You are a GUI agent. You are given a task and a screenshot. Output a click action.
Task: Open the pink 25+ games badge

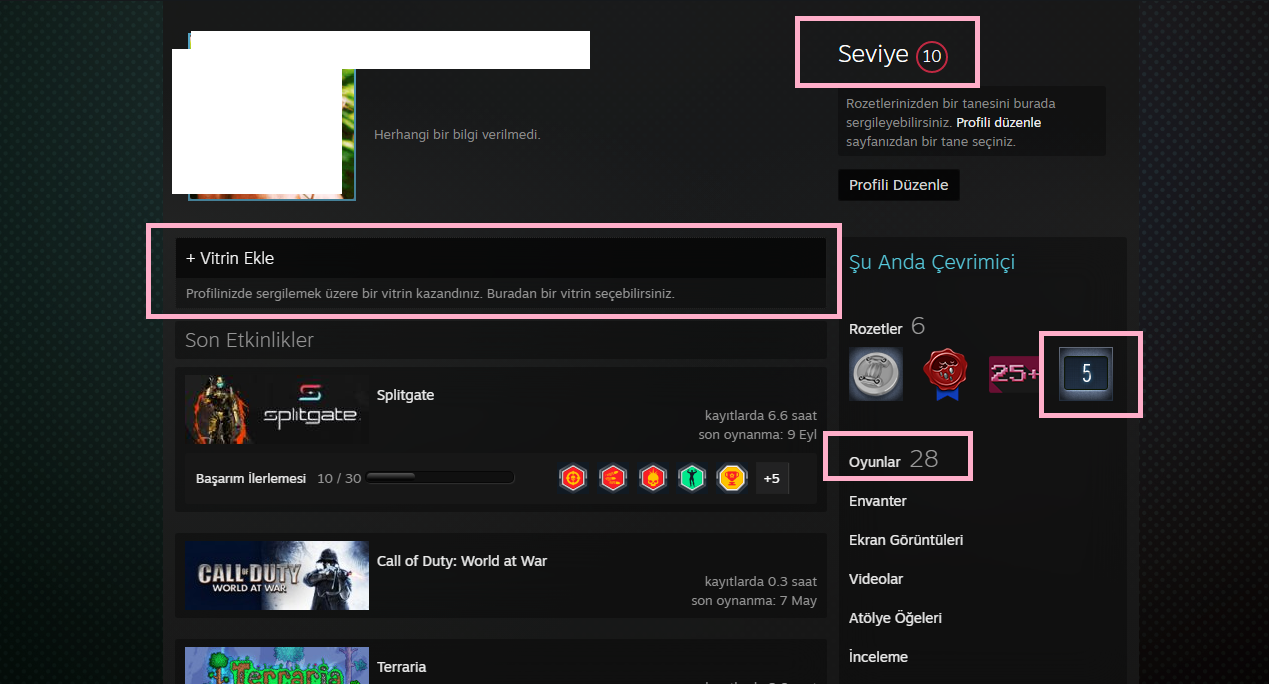(1015, 374)
